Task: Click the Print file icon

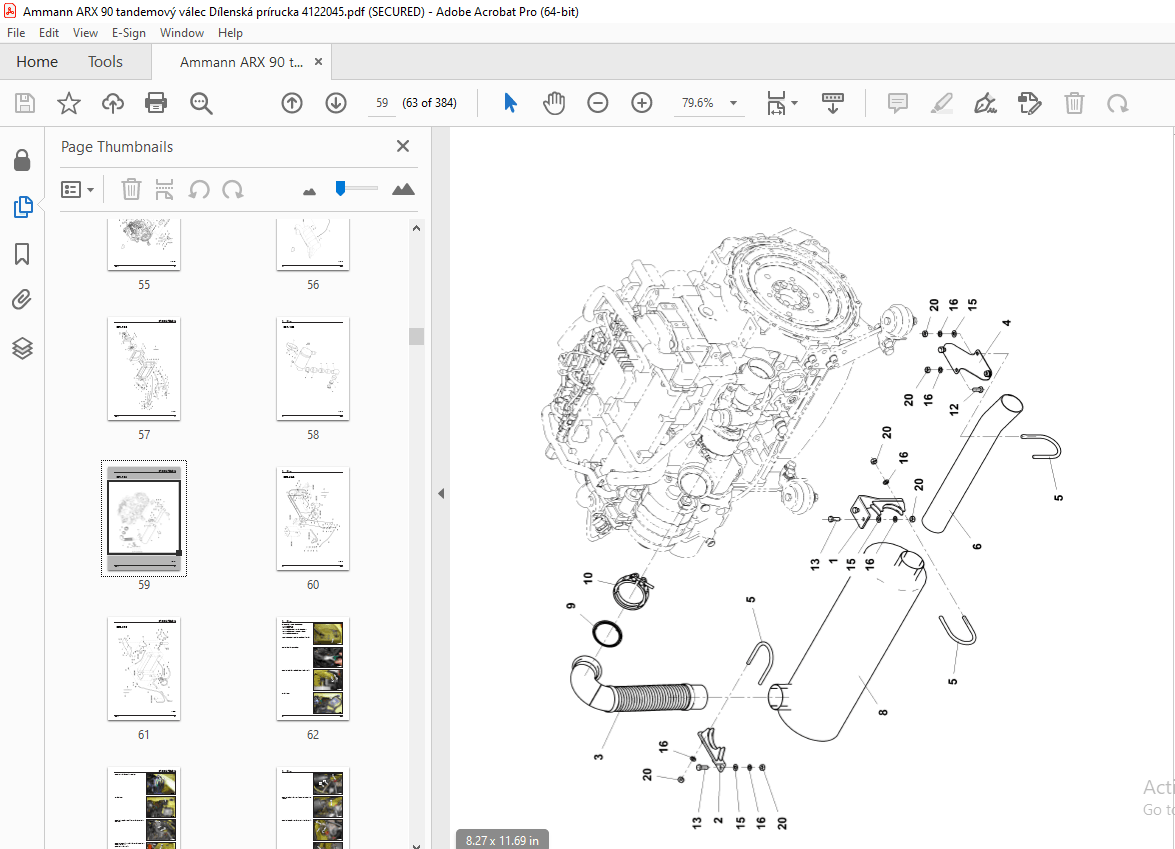Action: point(156,103)
